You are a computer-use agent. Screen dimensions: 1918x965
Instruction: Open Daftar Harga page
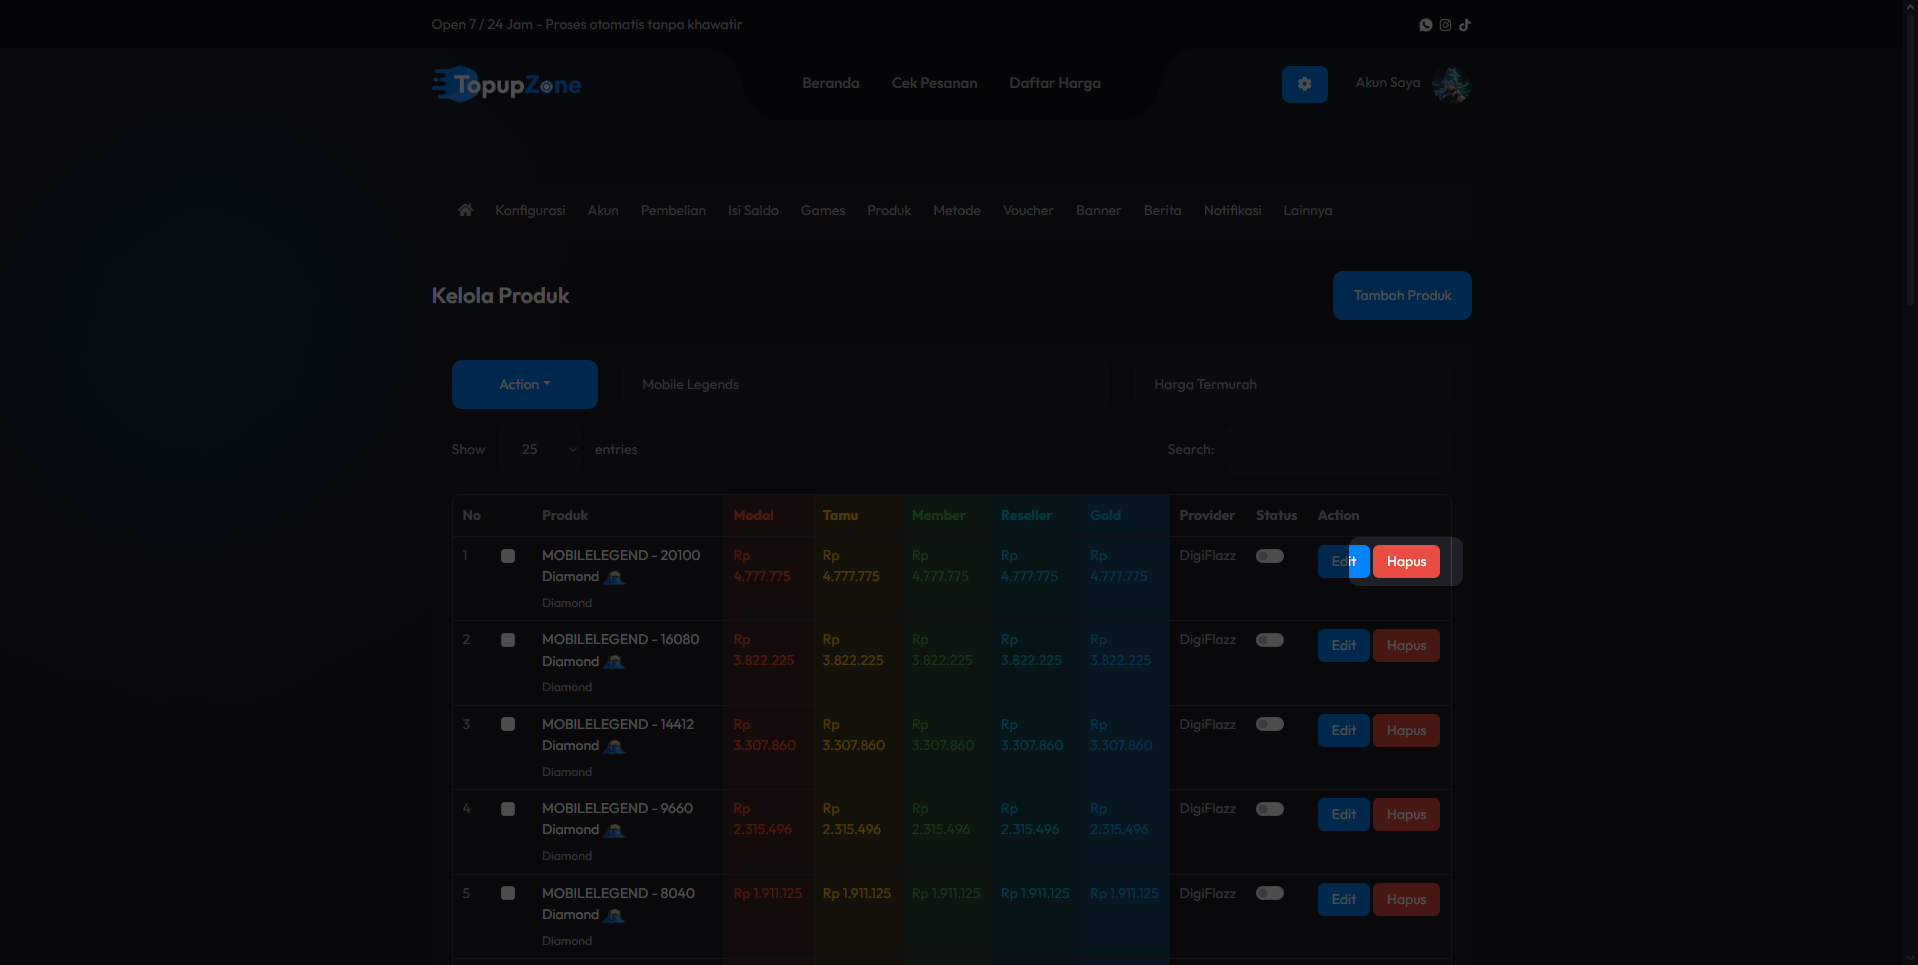(x=1055, y=83)
